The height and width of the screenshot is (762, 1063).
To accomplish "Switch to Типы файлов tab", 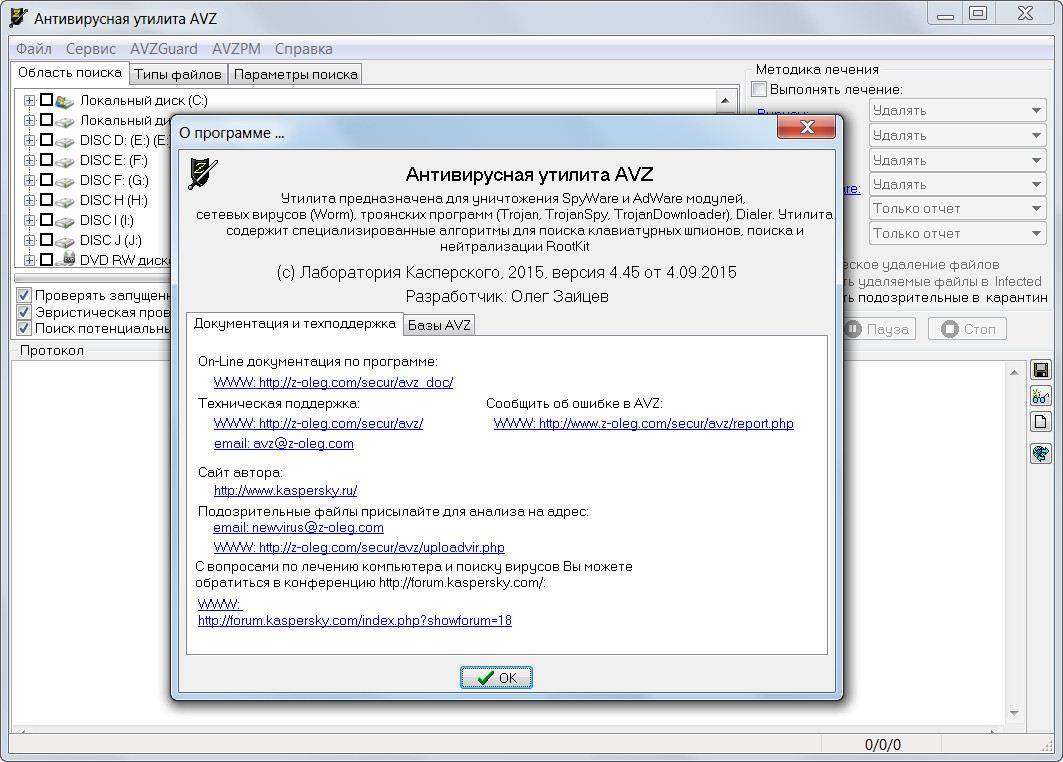I will point(178,75).
